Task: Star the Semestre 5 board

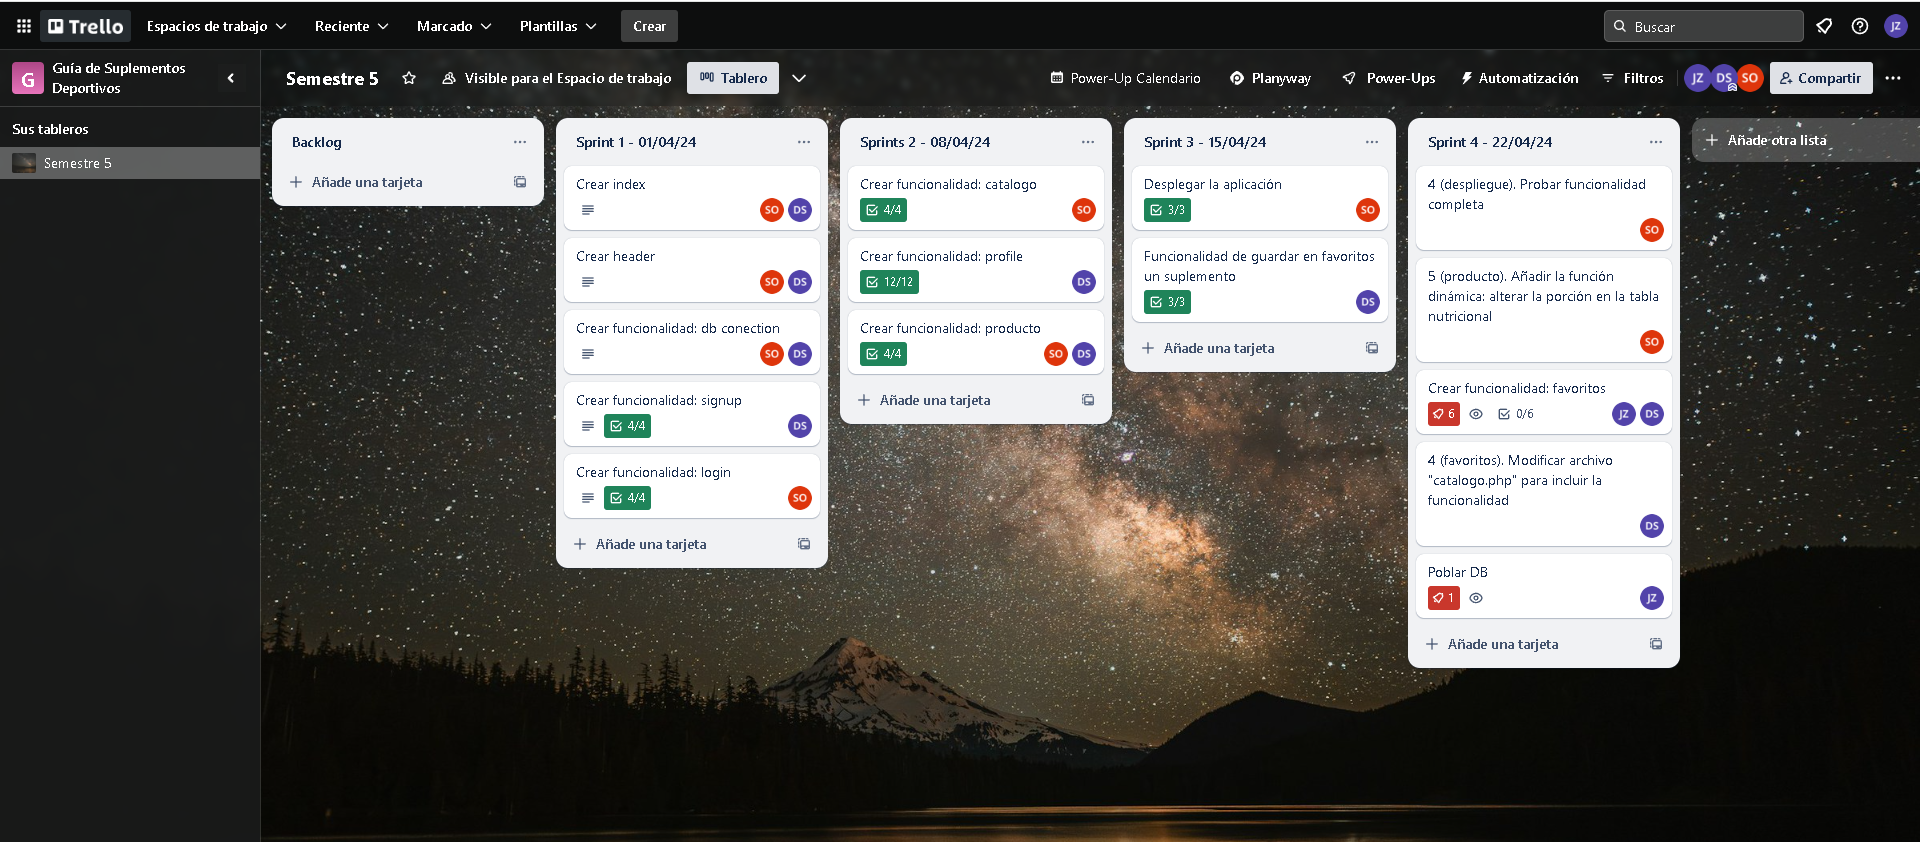Action: (409, 78)
